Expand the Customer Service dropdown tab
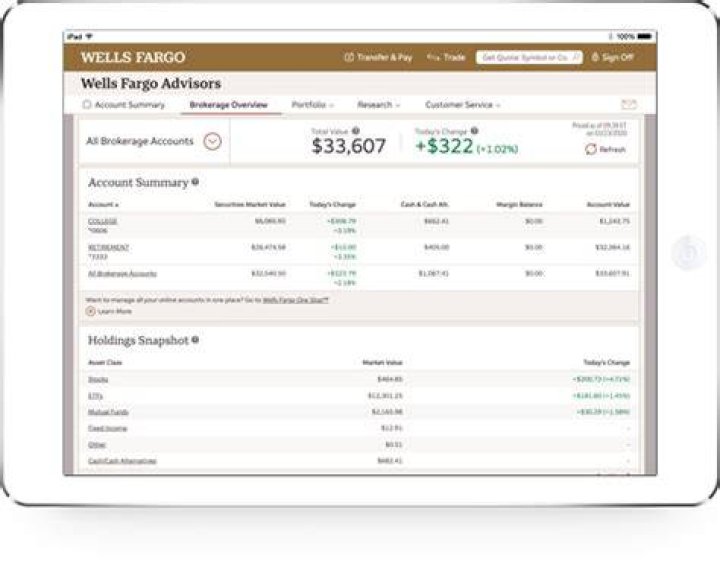The height and width of the screenshot is (561, 720). [462, 105]
